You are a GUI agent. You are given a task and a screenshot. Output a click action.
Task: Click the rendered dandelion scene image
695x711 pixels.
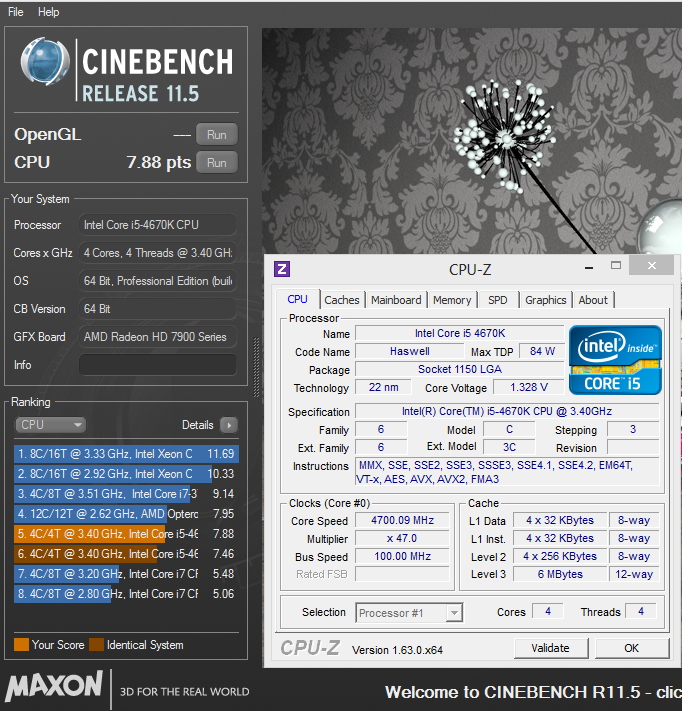(x=471, y=141)
